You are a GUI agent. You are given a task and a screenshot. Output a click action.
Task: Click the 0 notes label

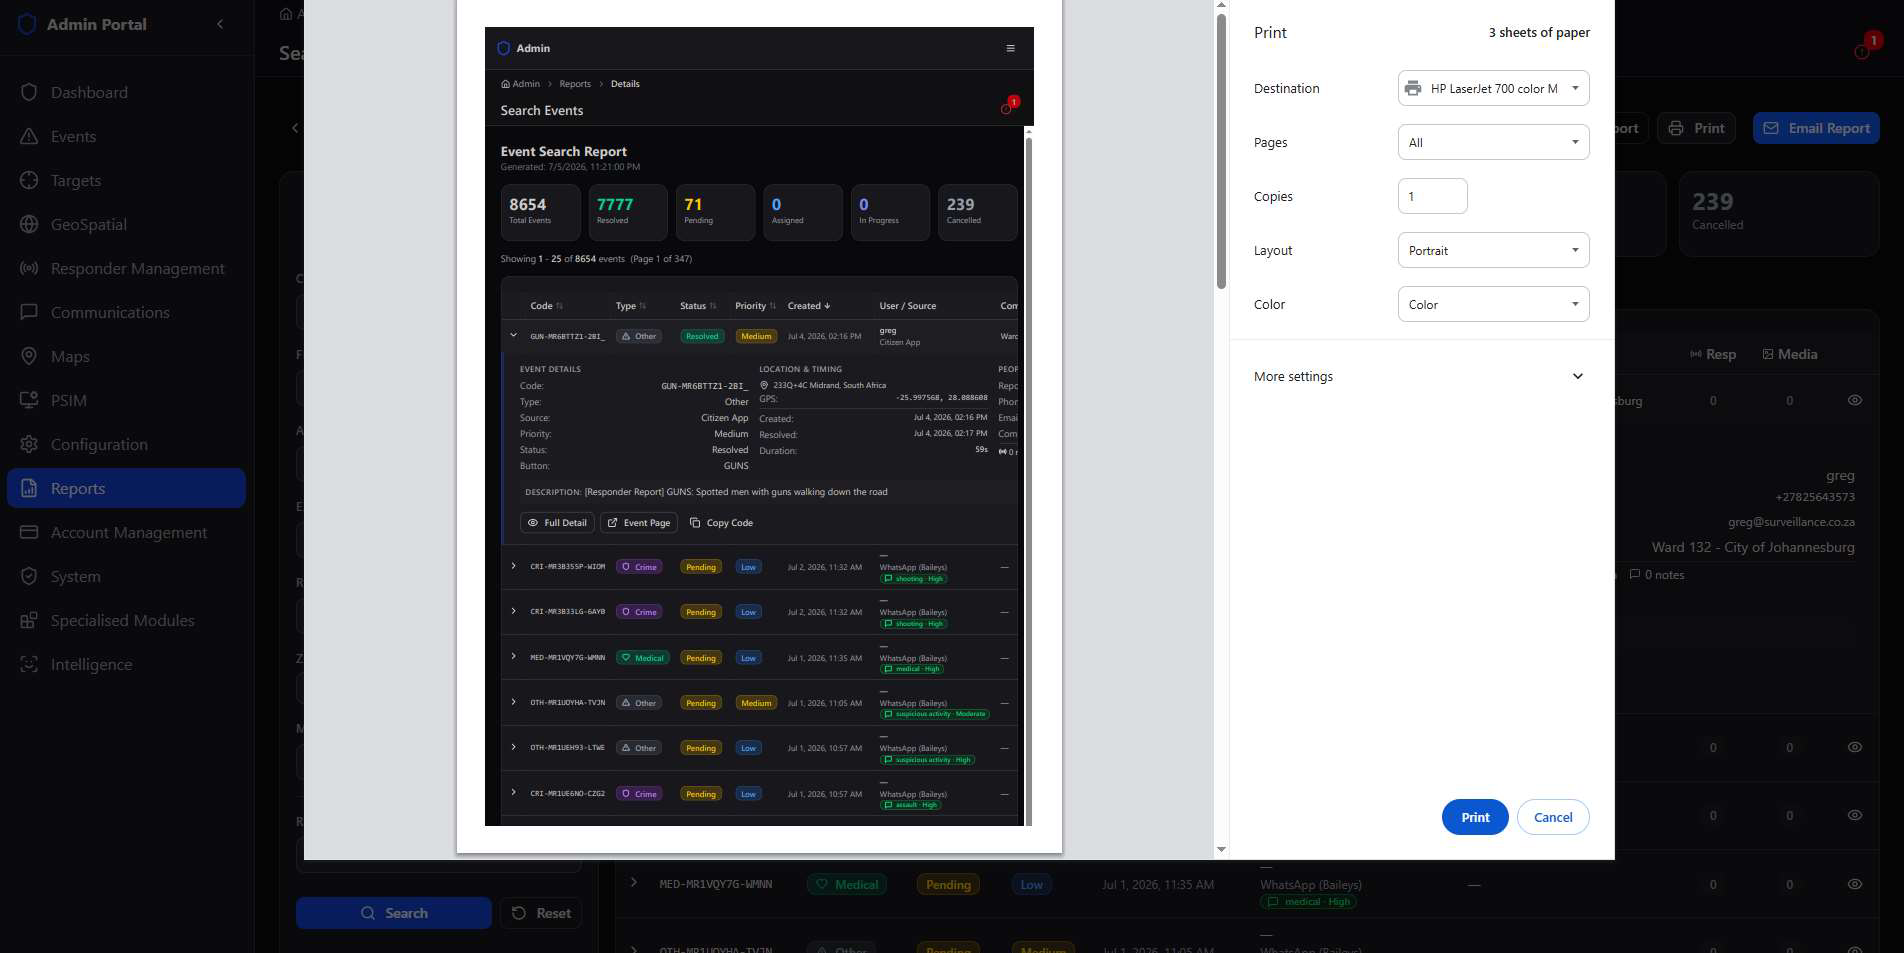pyautogui.click(x=1657, y=575)
